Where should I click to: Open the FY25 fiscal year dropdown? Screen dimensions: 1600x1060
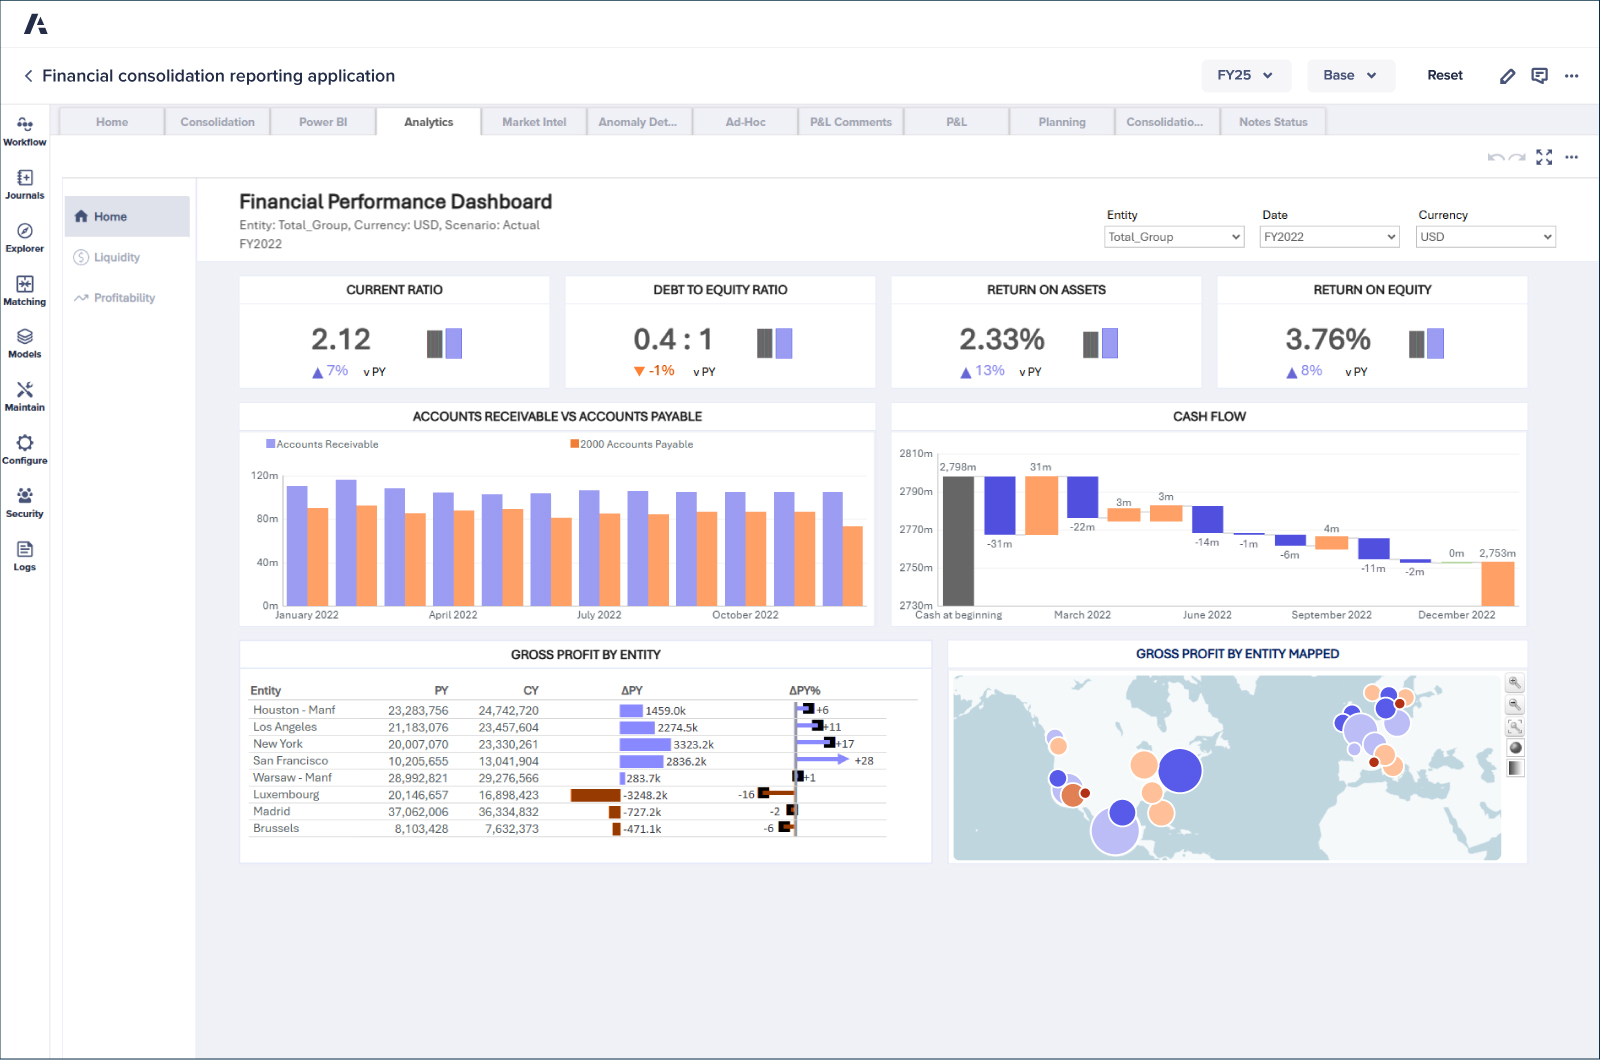pyautogui.click(x=1245, y=75)
